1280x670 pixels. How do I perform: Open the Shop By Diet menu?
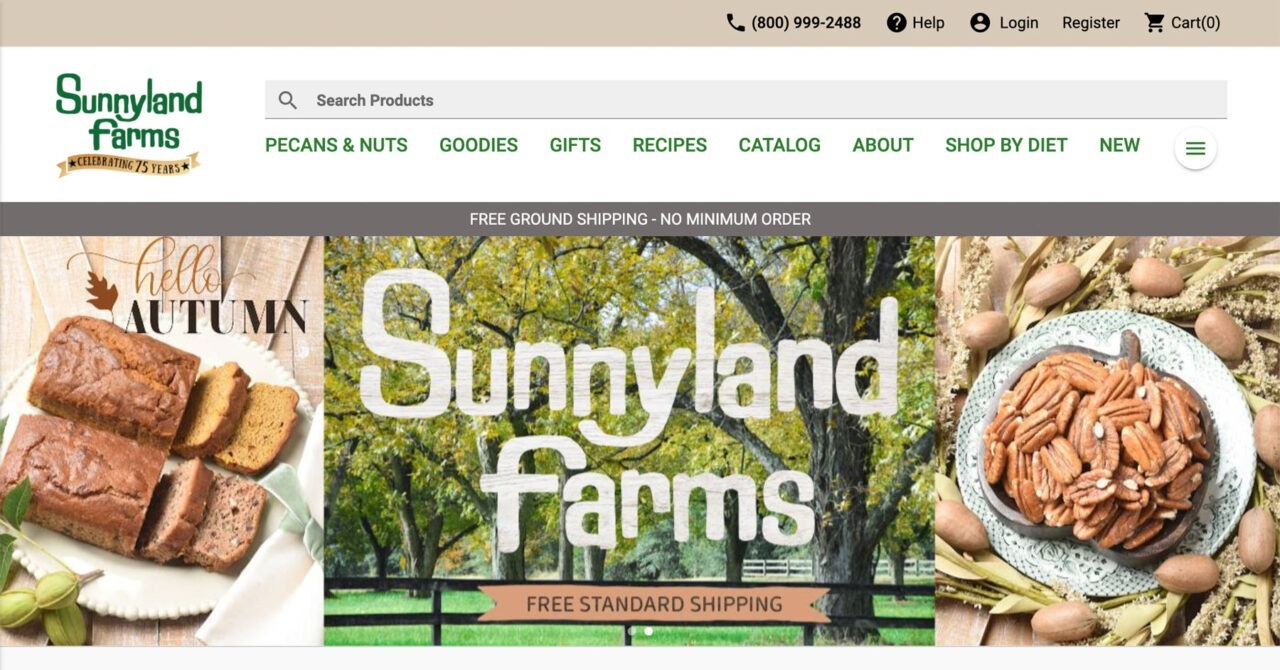tap(1006, 145)
